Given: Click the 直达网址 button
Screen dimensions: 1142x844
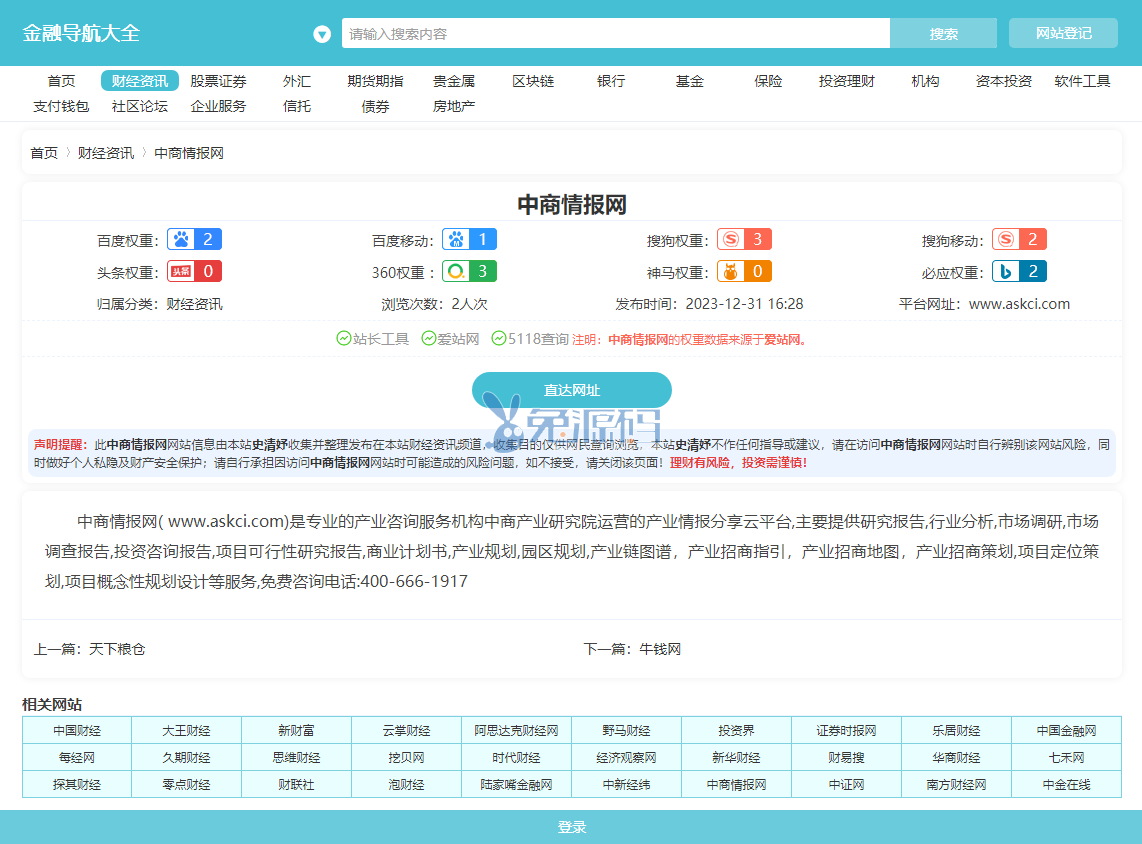Looking at the screenshot, I should coord(572,390).
